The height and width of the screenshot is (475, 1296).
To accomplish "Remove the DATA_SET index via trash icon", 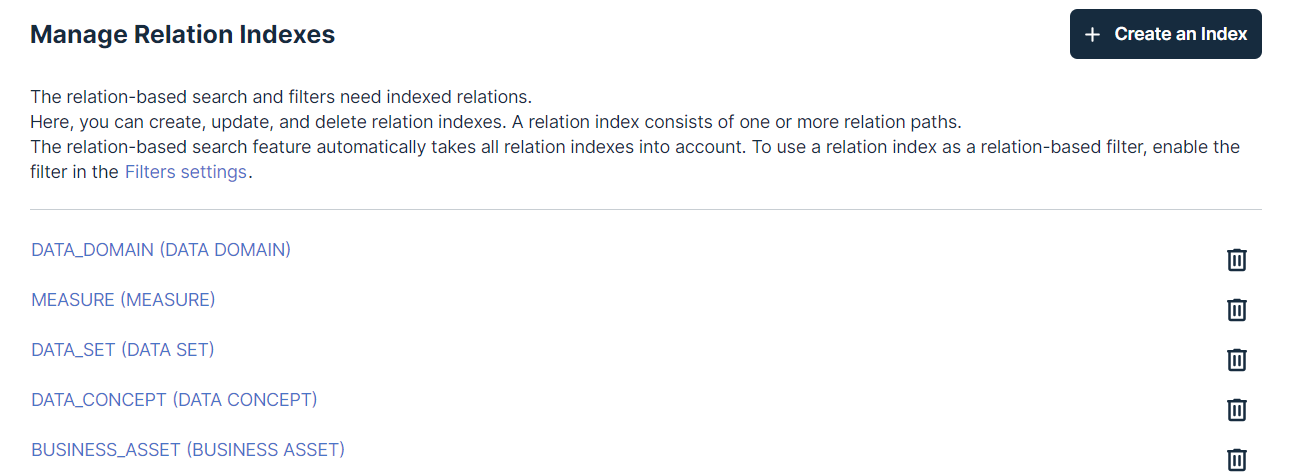I will [1237, 360].
